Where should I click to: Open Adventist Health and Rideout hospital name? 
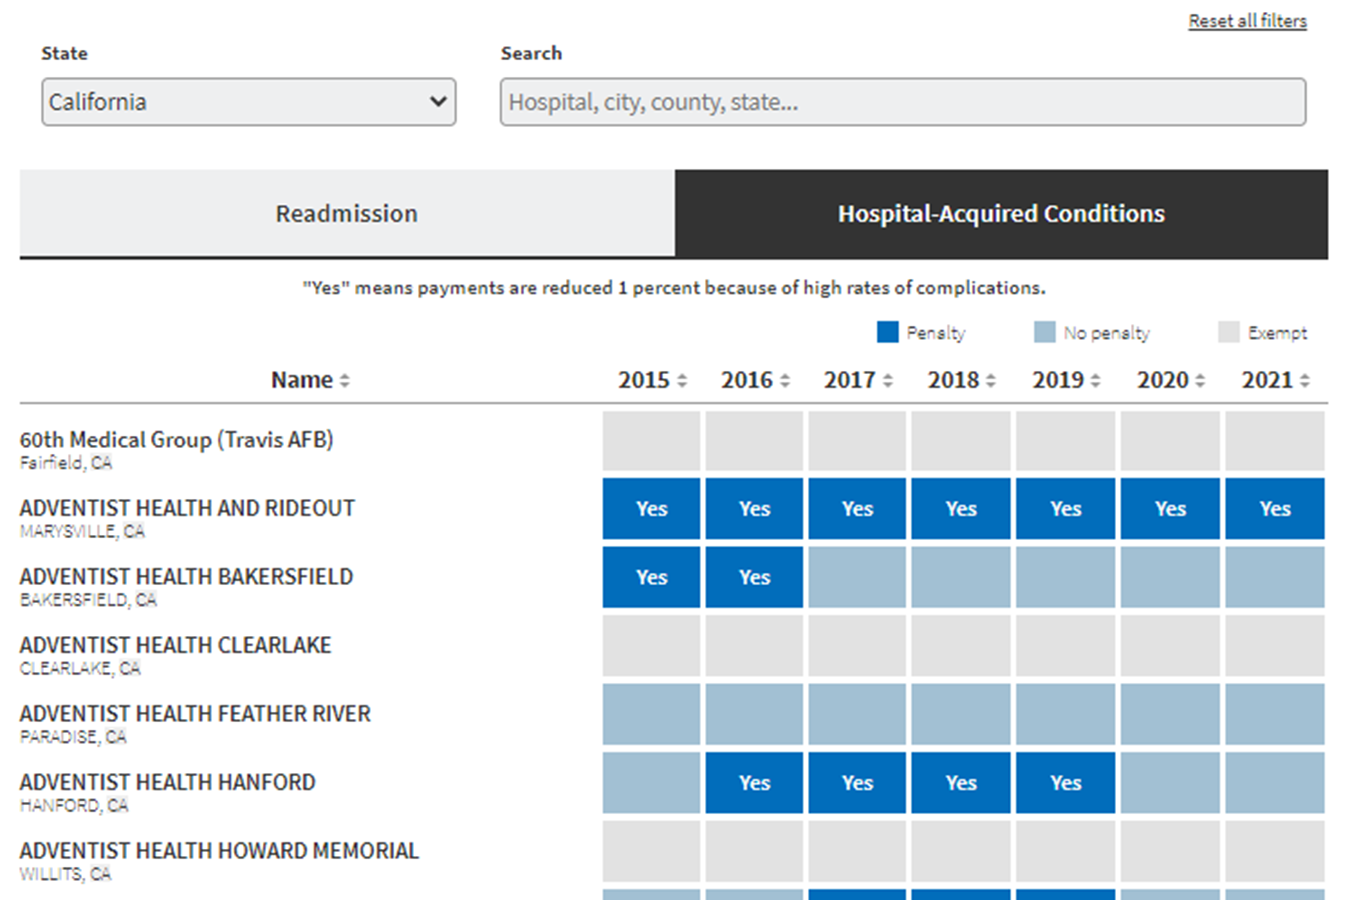tap(187, 508)
